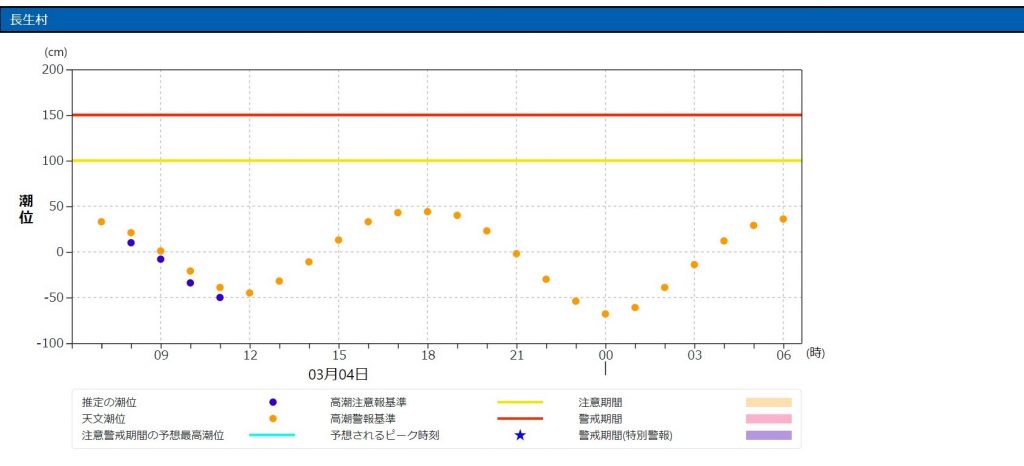Click the blue estimated tide point at 11 hour
The image size is (1024, 466).
tap(220, 298)
